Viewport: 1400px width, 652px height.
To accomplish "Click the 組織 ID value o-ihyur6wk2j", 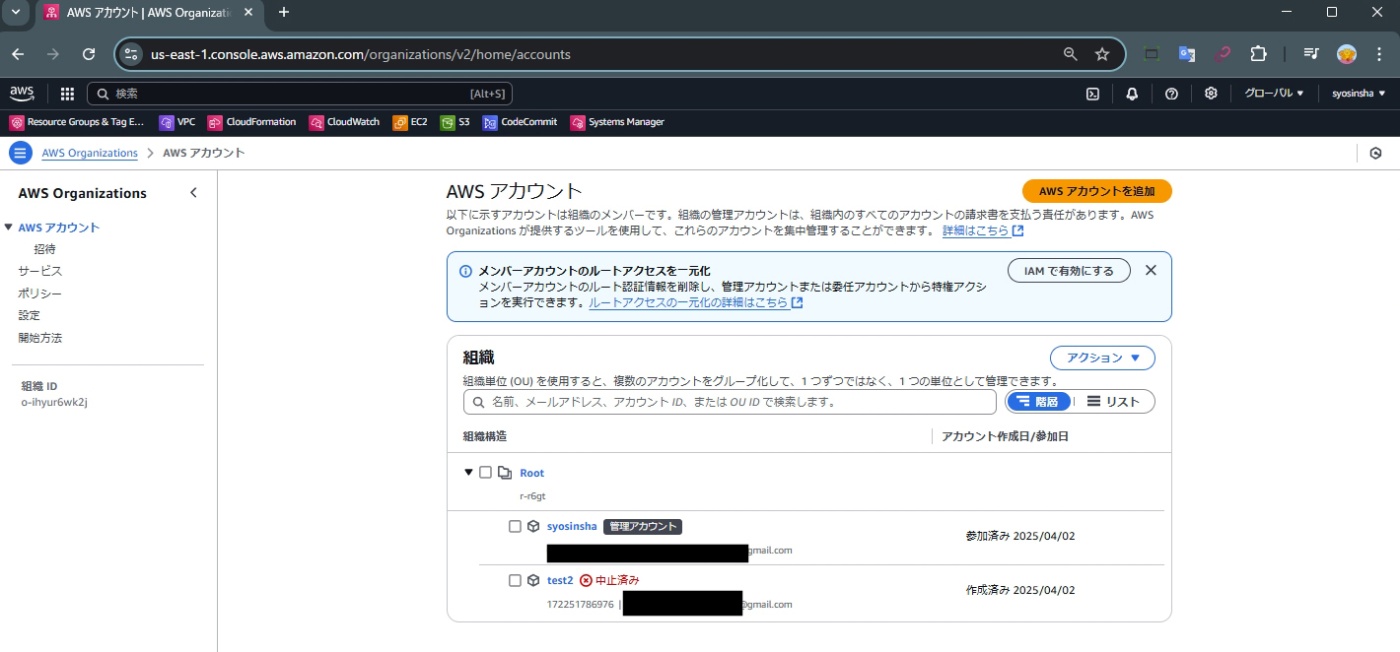I will [54, 402].
